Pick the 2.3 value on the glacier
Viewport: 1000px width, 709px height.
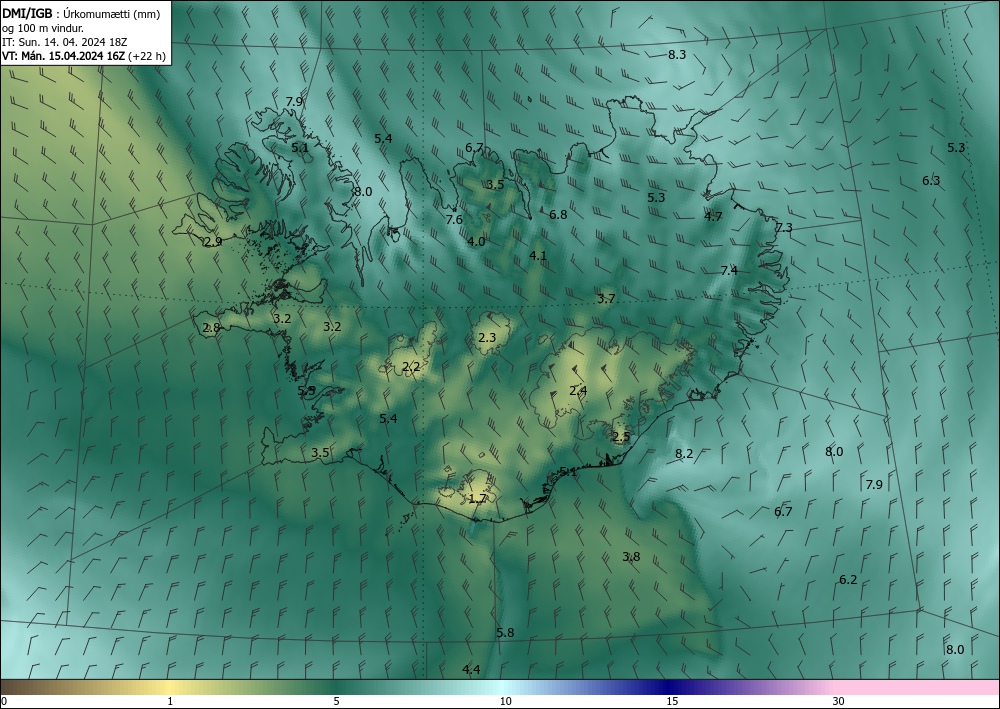click(x=487, y=337)
